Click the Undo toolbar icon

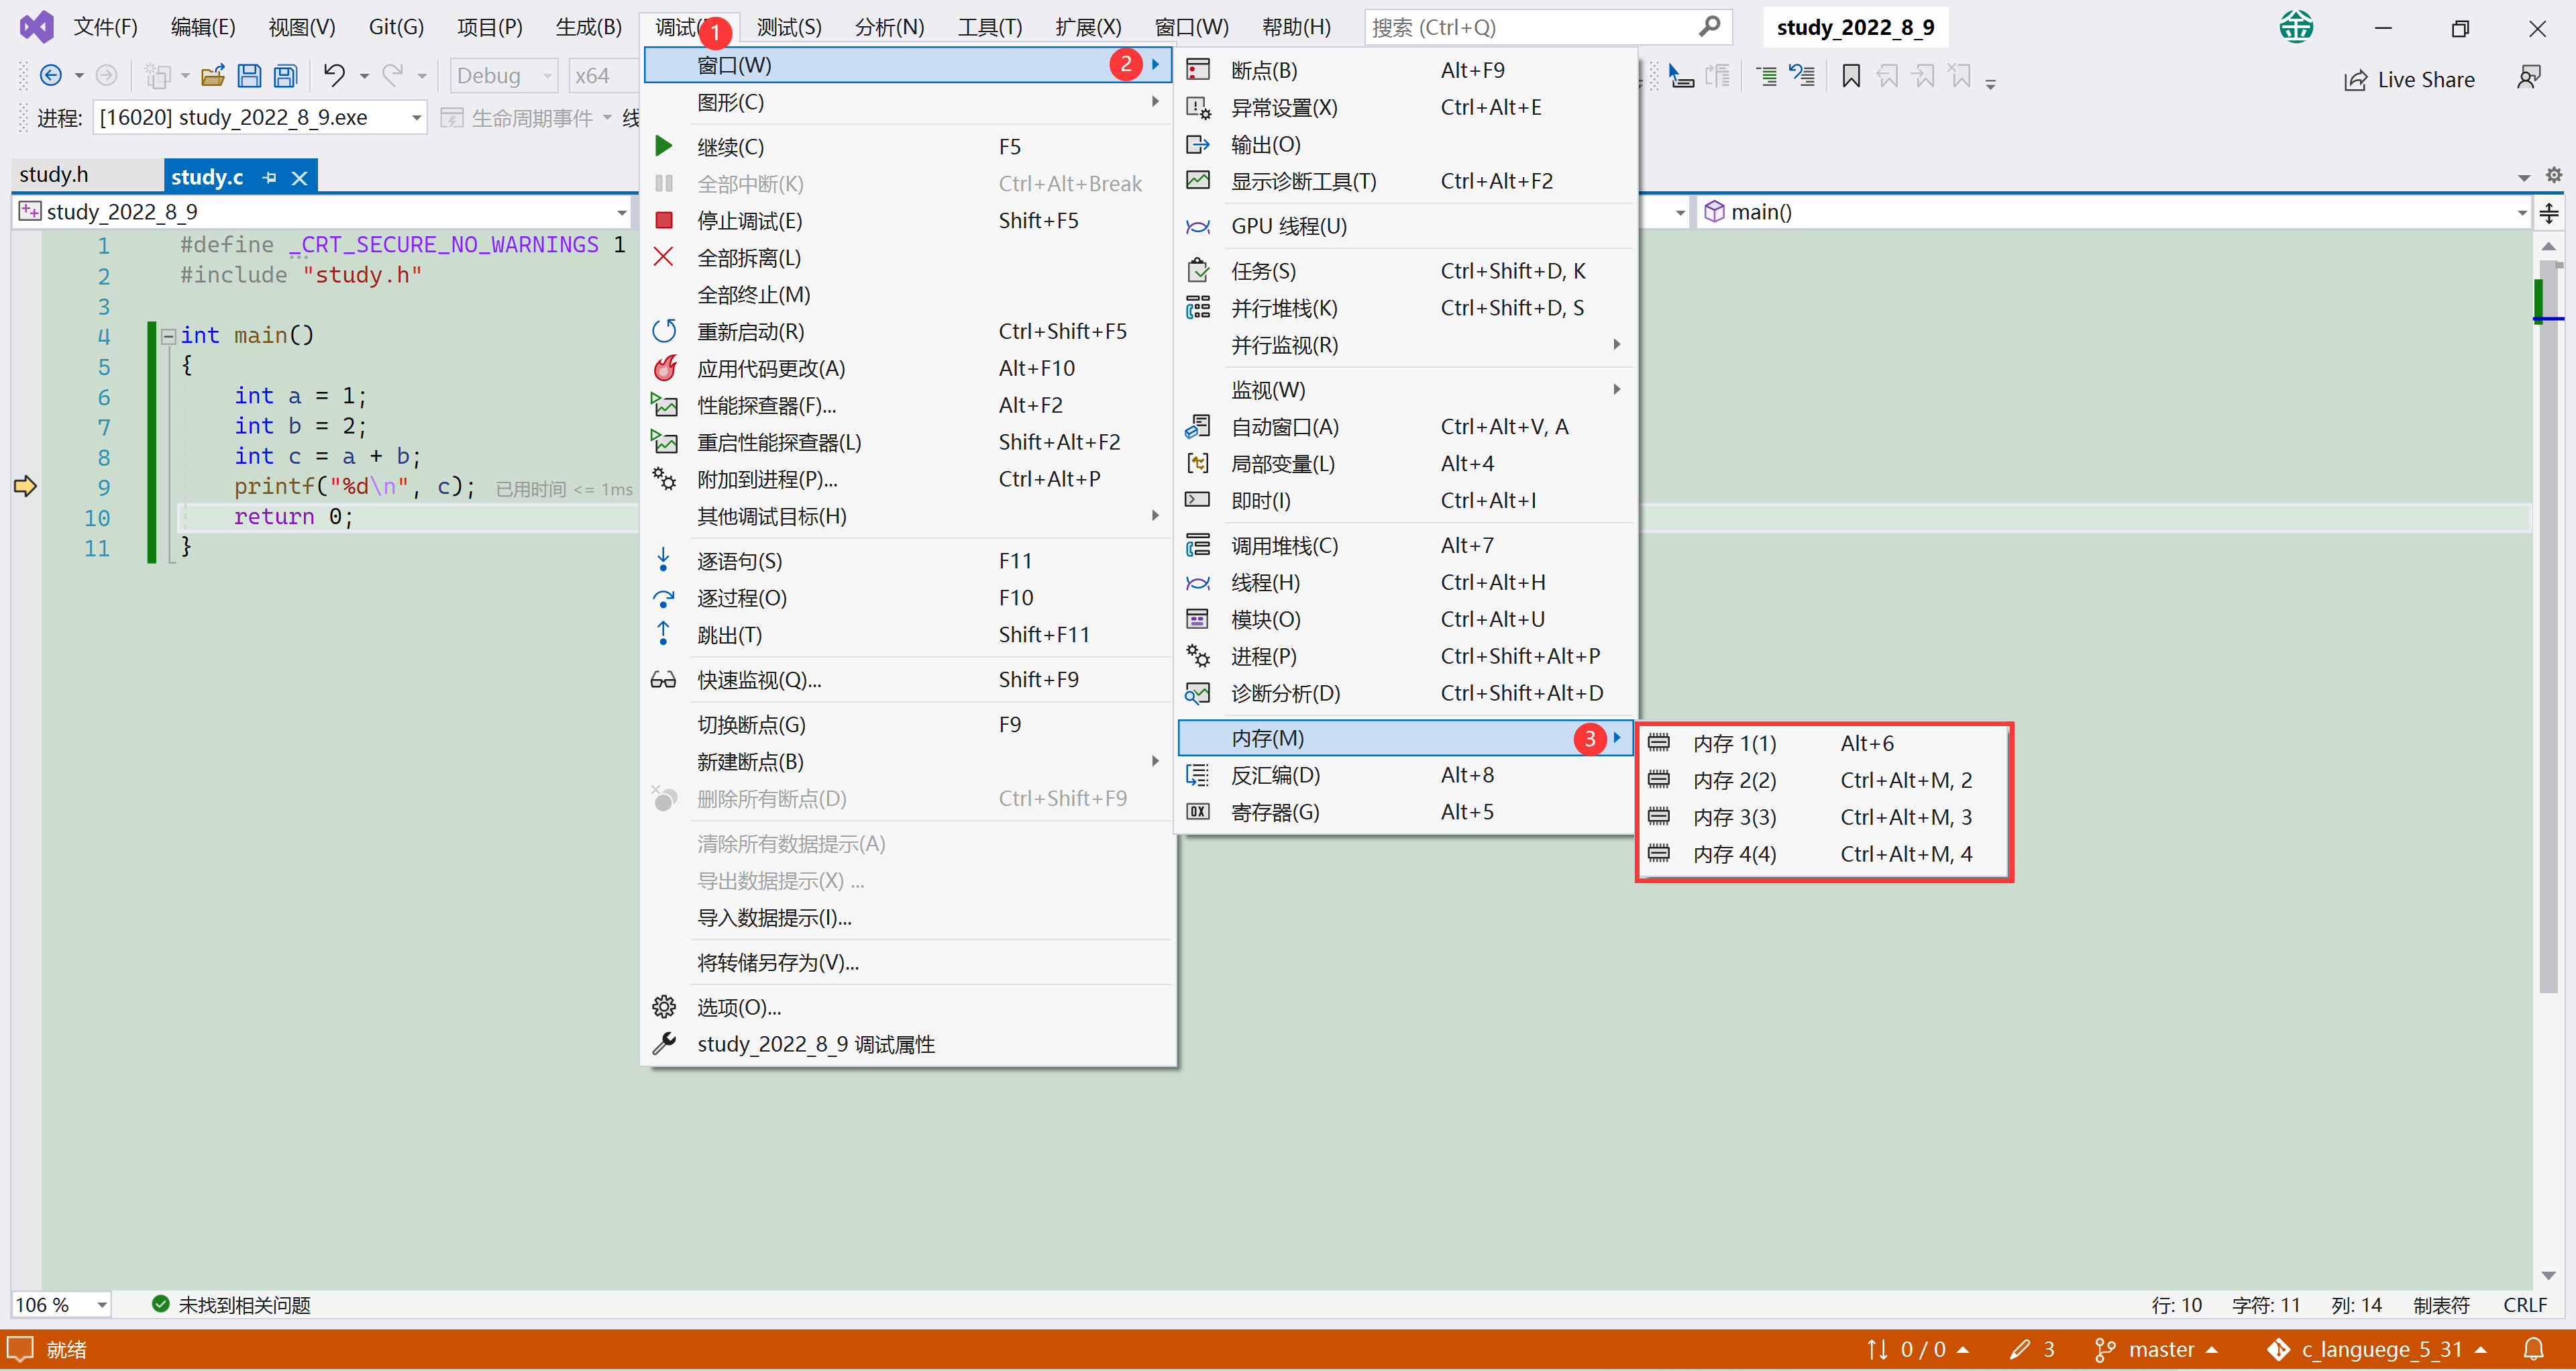[334, 76]
